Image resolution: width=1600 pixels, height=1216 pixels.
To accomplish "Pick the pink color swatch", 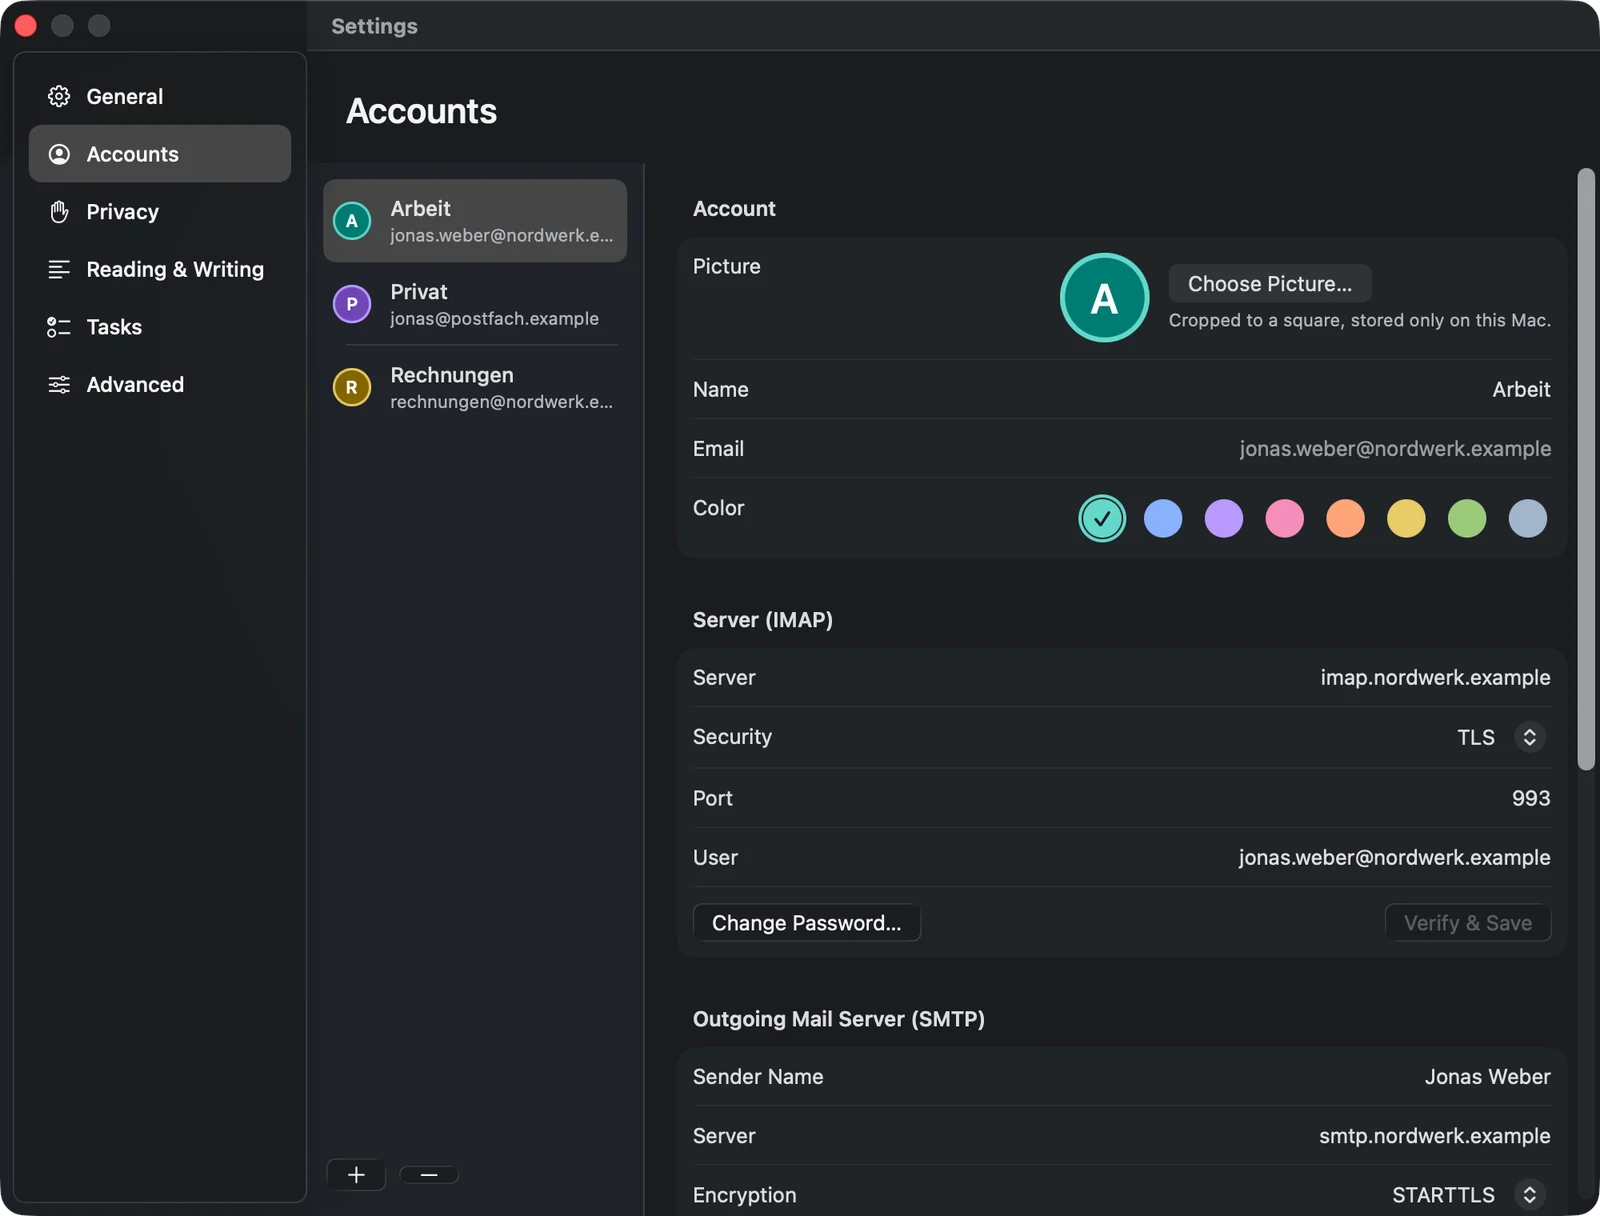I will [1285, 518].
